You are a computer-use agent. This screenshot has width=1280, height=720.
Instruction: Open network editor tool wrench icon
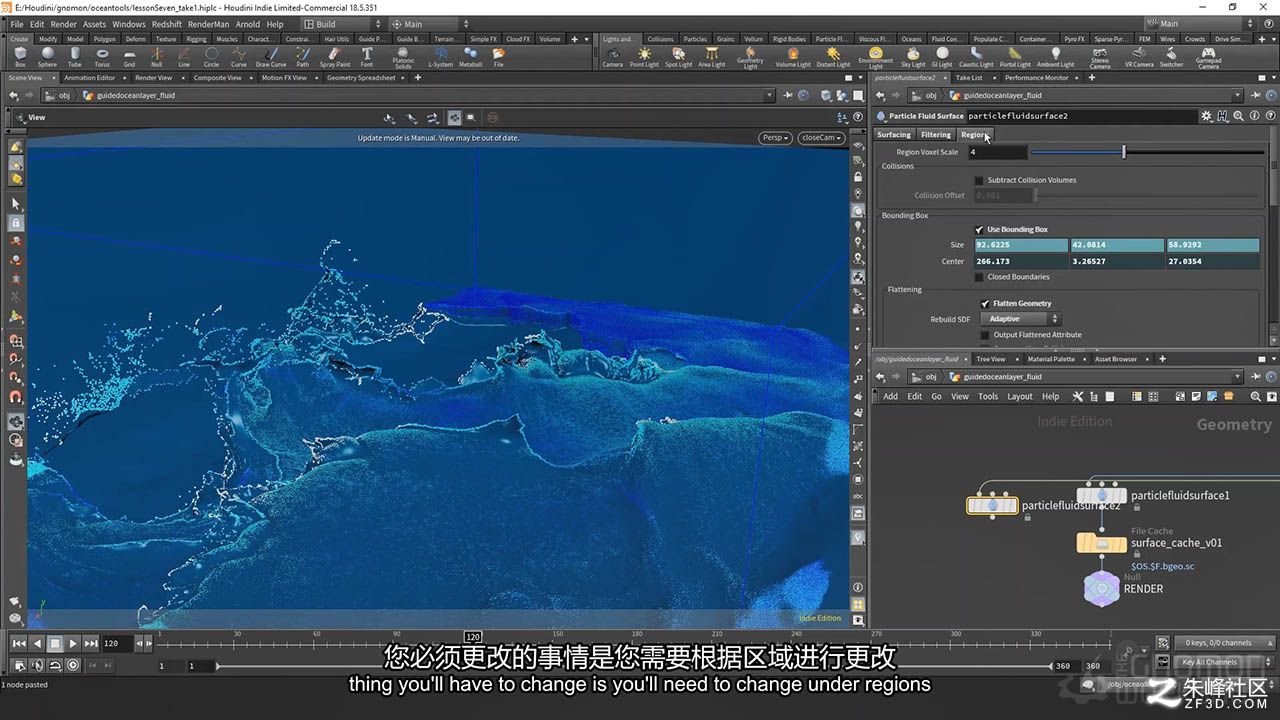(1078, 396)
